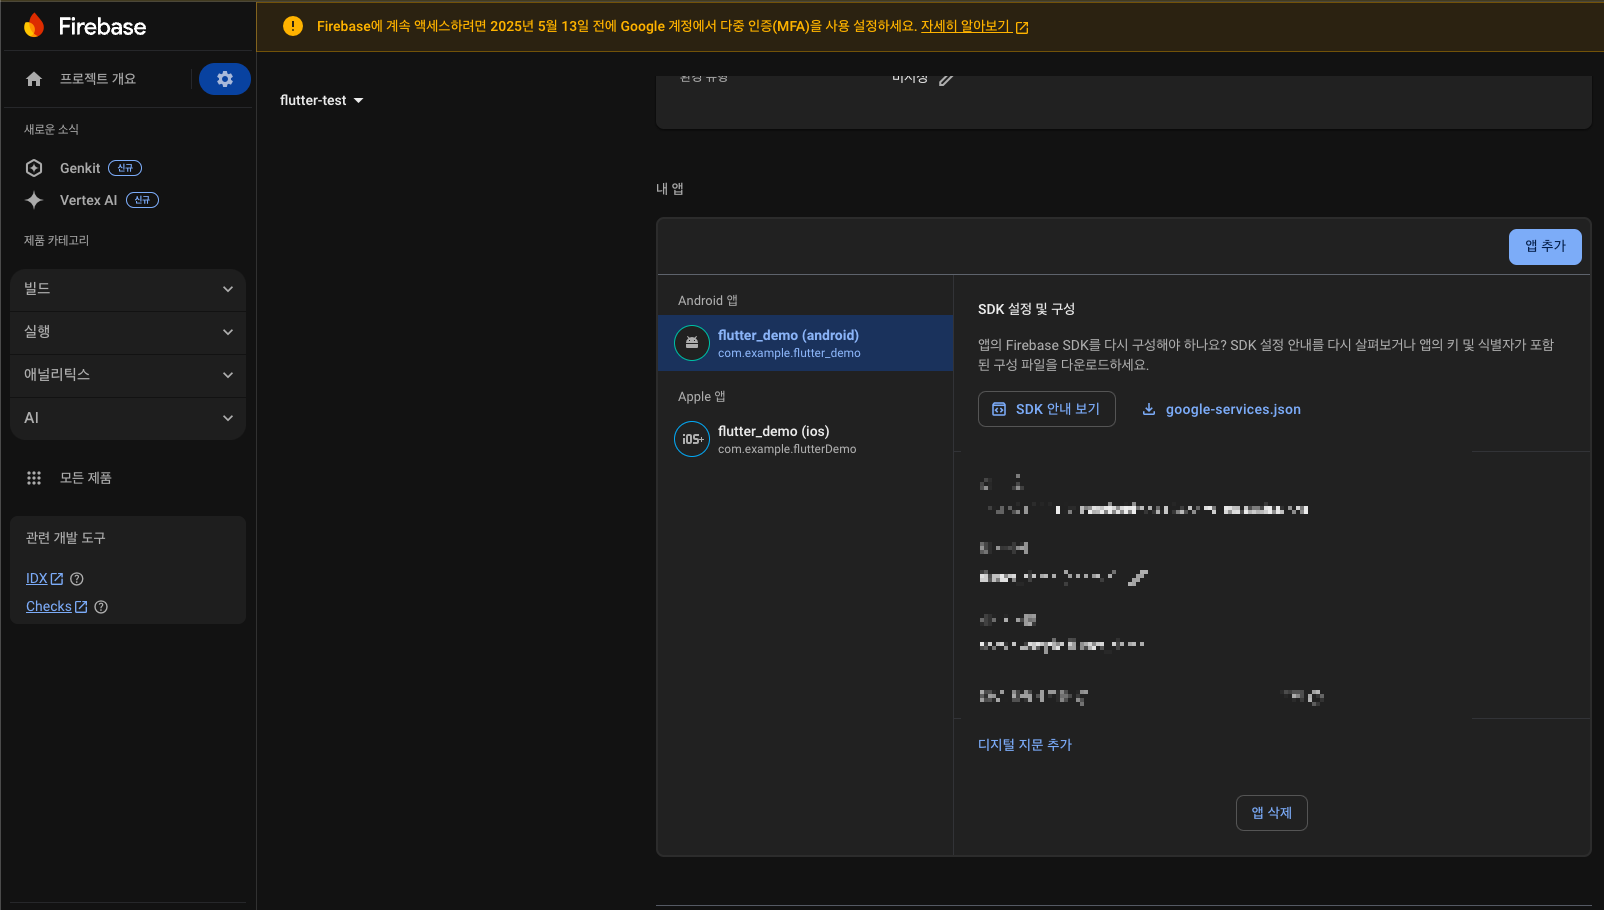The width and height of the screenshot is (1604, 910).
Task: Click the 새로운 소식 section label
Action: coord(52,129)
